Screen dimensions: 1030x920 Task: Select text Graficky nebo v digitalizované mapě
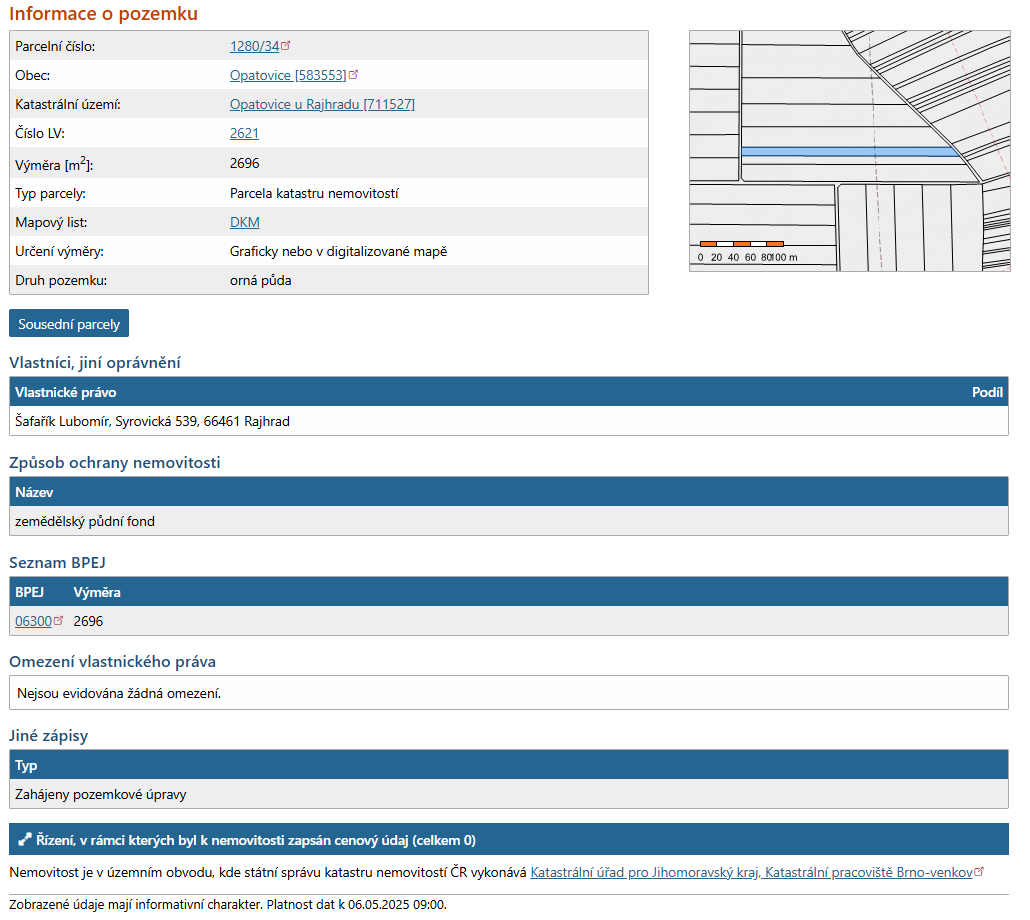338,252
